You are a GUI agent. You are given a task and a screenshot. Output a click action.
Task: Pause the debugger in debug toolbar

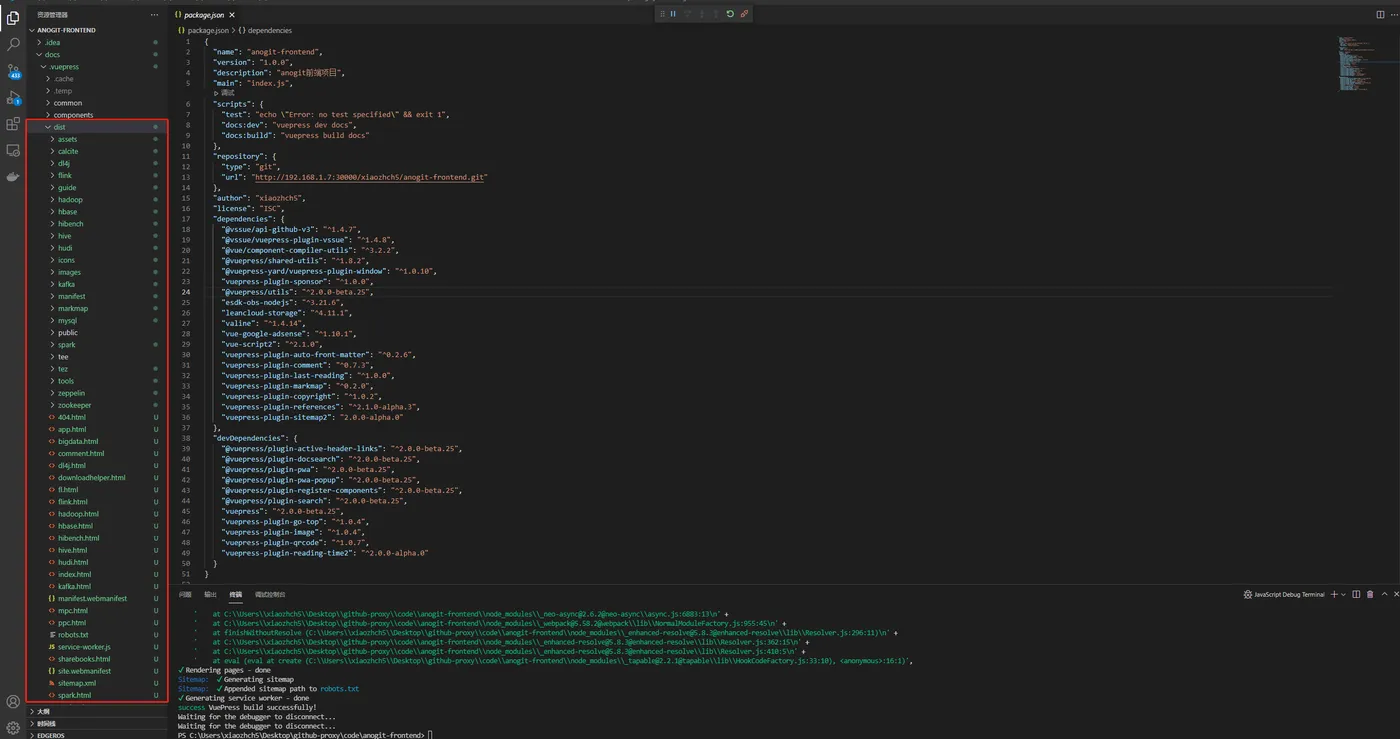(673, 14)
